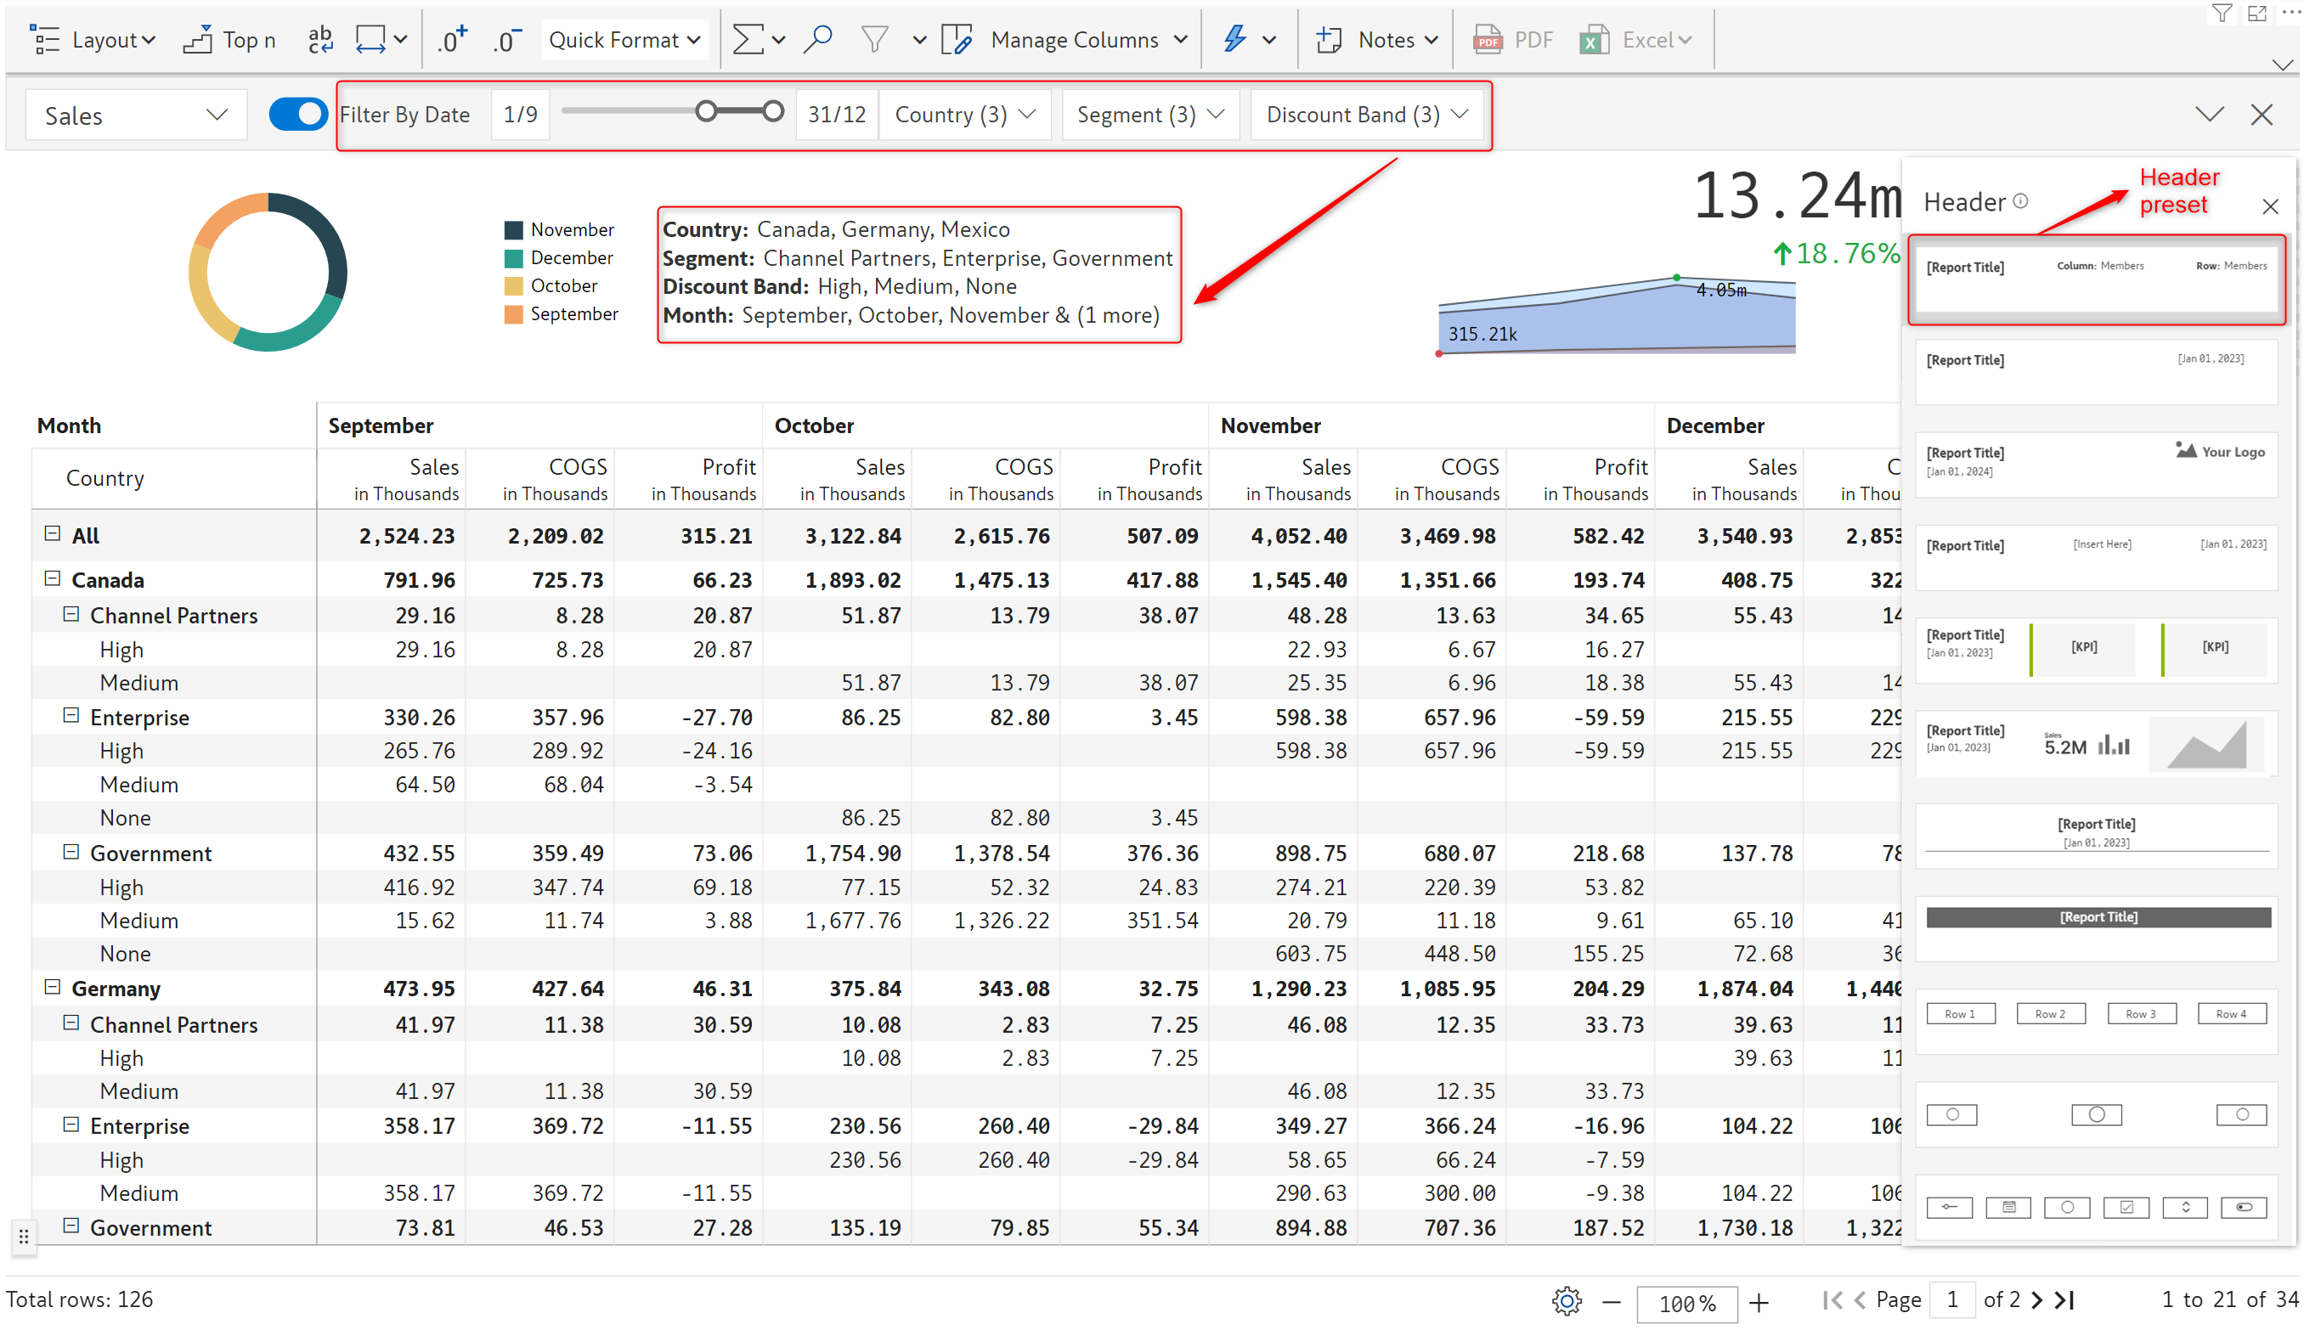Open the Country (3) dropdown

[964, 115]
